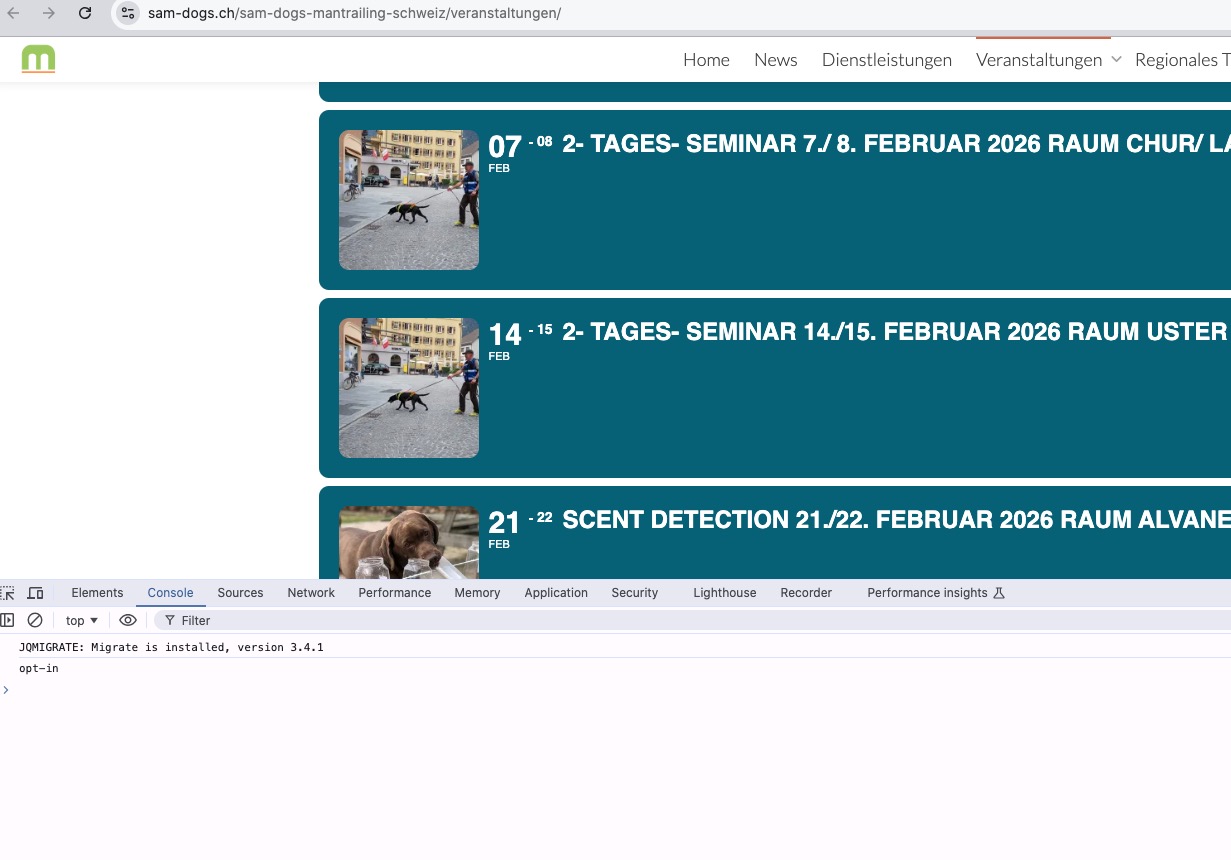The width and height of the screenshot is (1231, 860).
Task: Activate the inspect element picker
Action: coord(8,593)
